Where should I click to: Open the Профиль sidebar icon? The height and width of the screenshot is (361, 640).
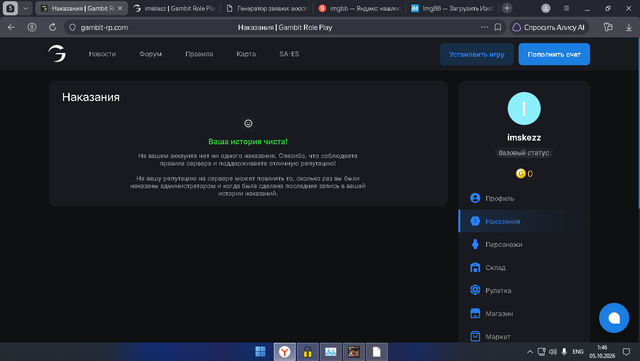point(475,198)
